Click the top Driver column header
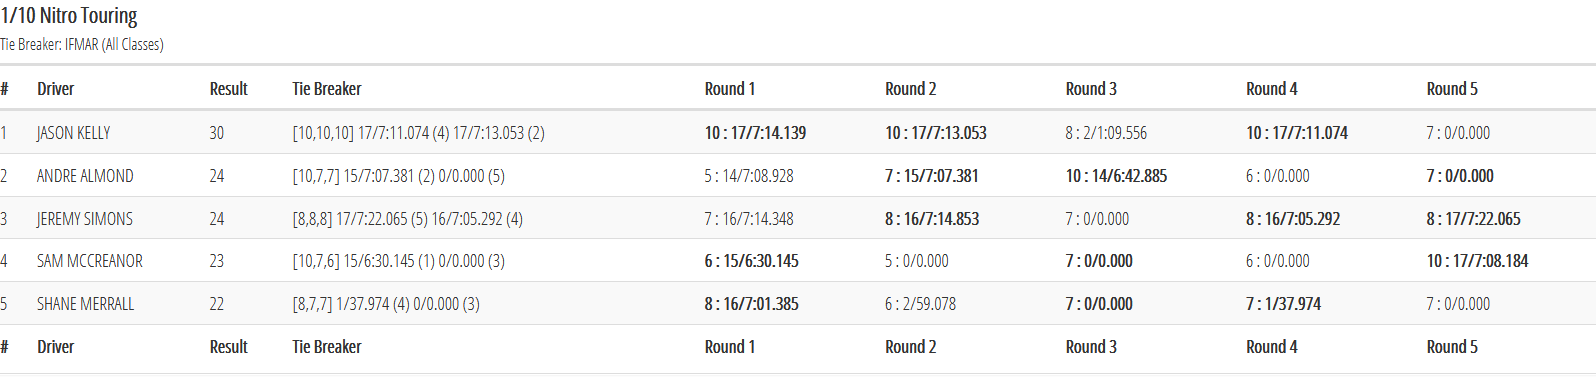 pos(56,89)
